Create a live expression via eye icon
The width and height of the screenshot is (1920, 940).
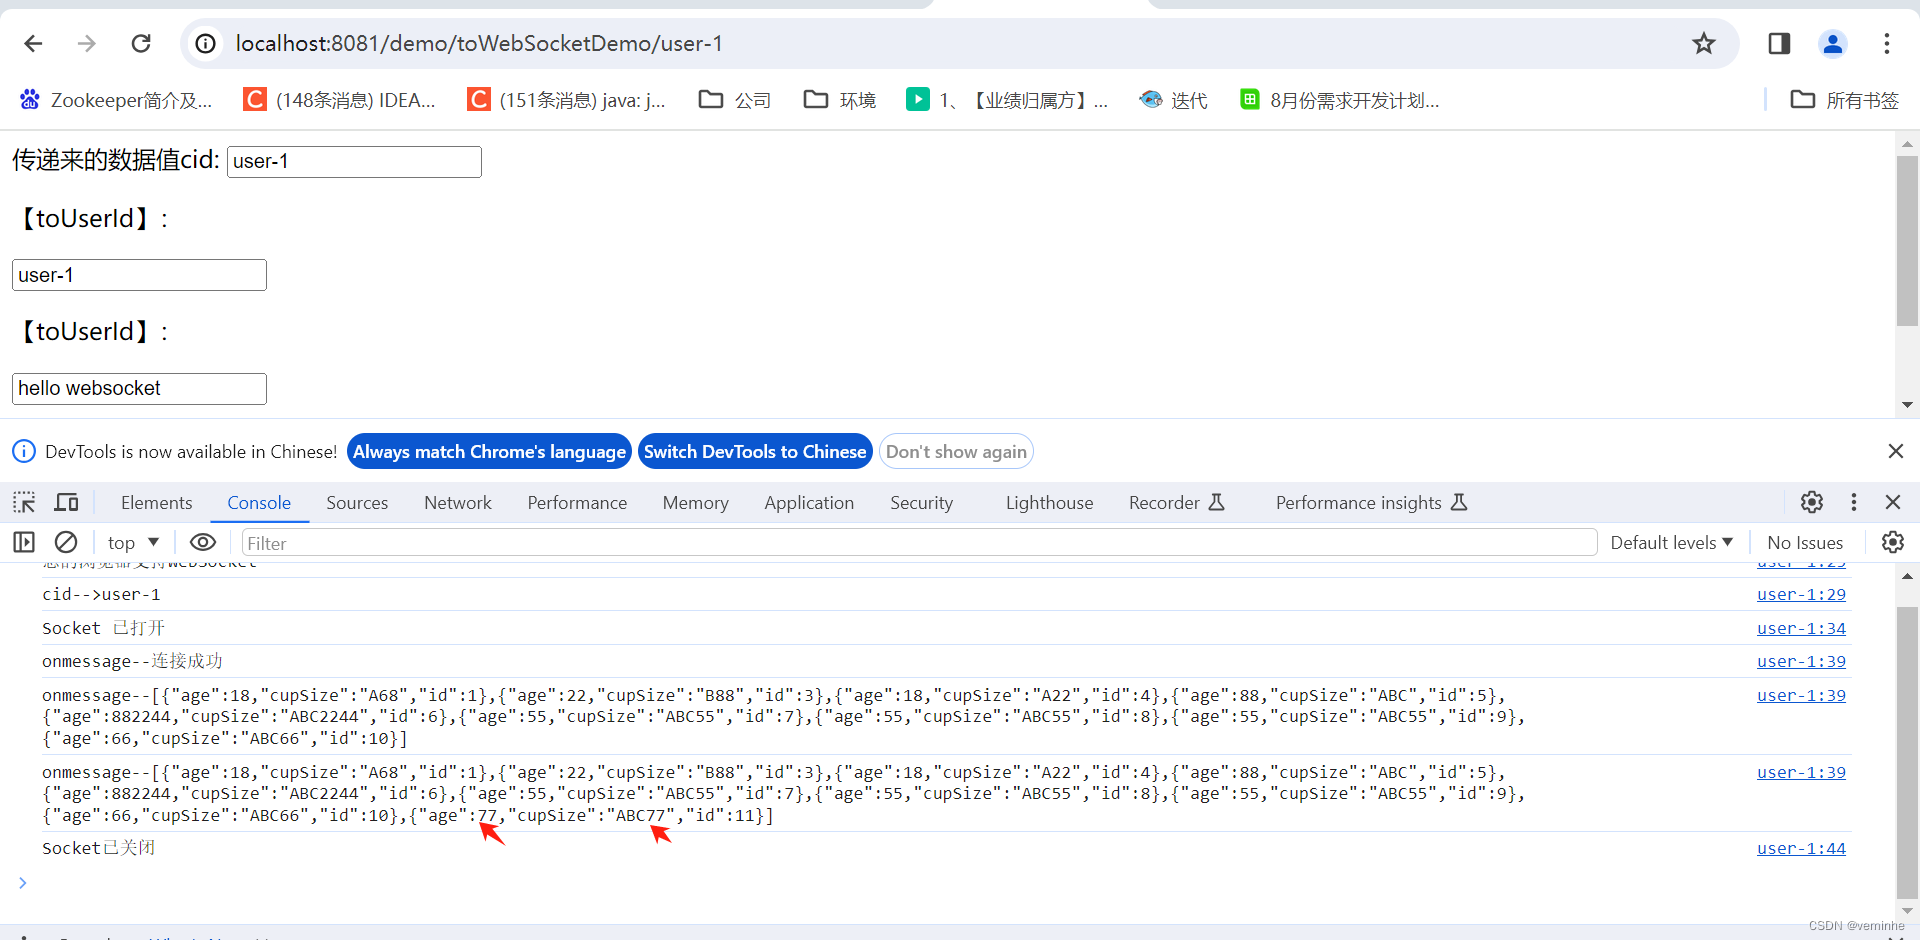click(x=202, y=542)
